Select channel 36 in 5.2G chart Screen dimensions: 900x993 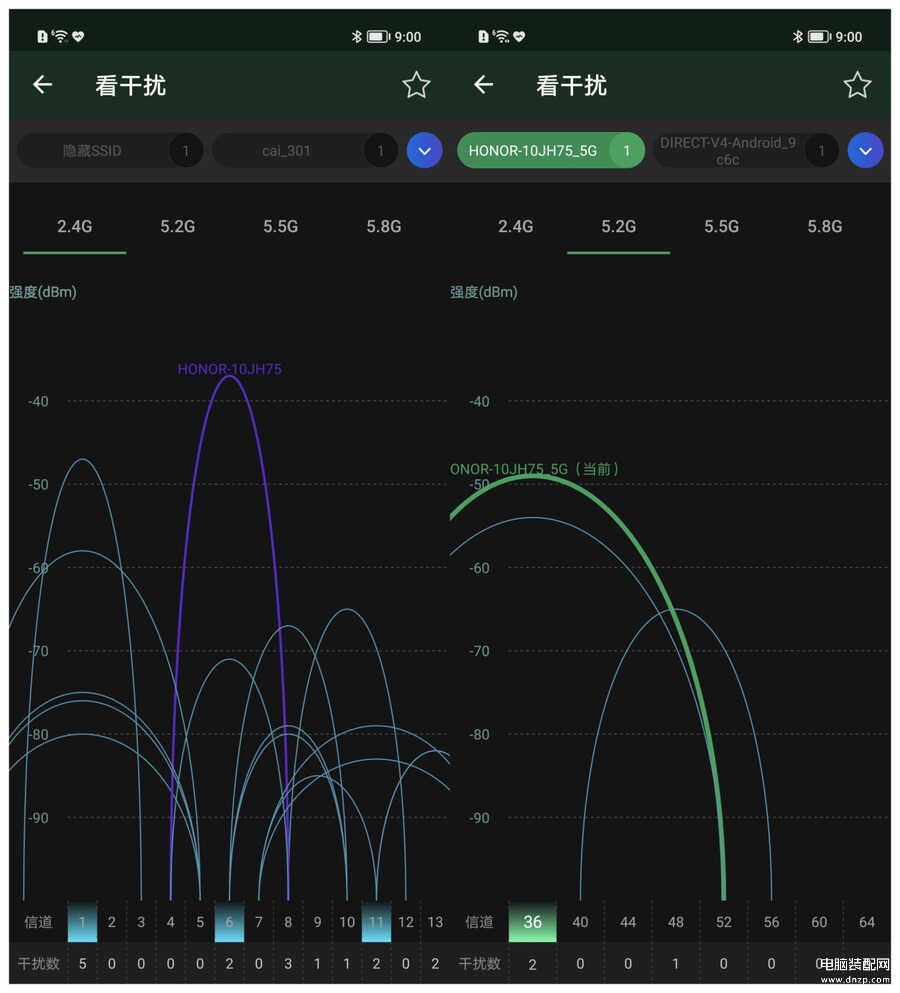tap(532, 922)
